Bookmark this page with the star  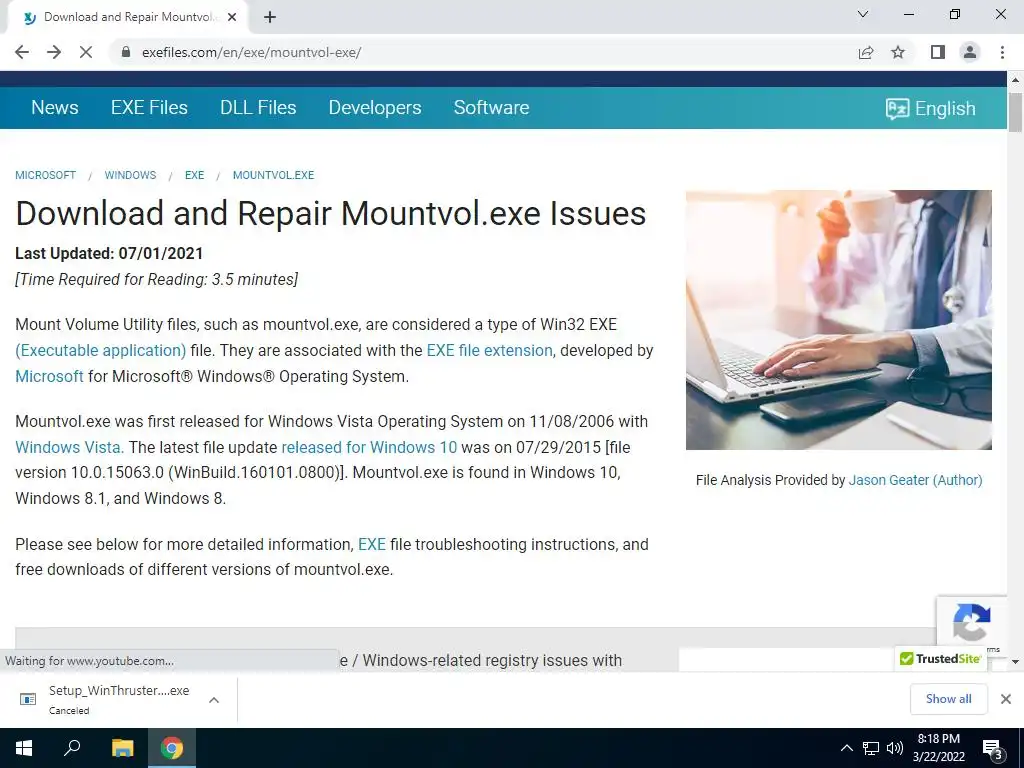click(x=898, y=52)
